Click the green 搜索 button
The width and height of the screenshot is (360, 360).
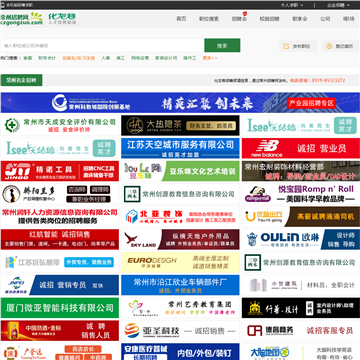[x=222, y=46]
